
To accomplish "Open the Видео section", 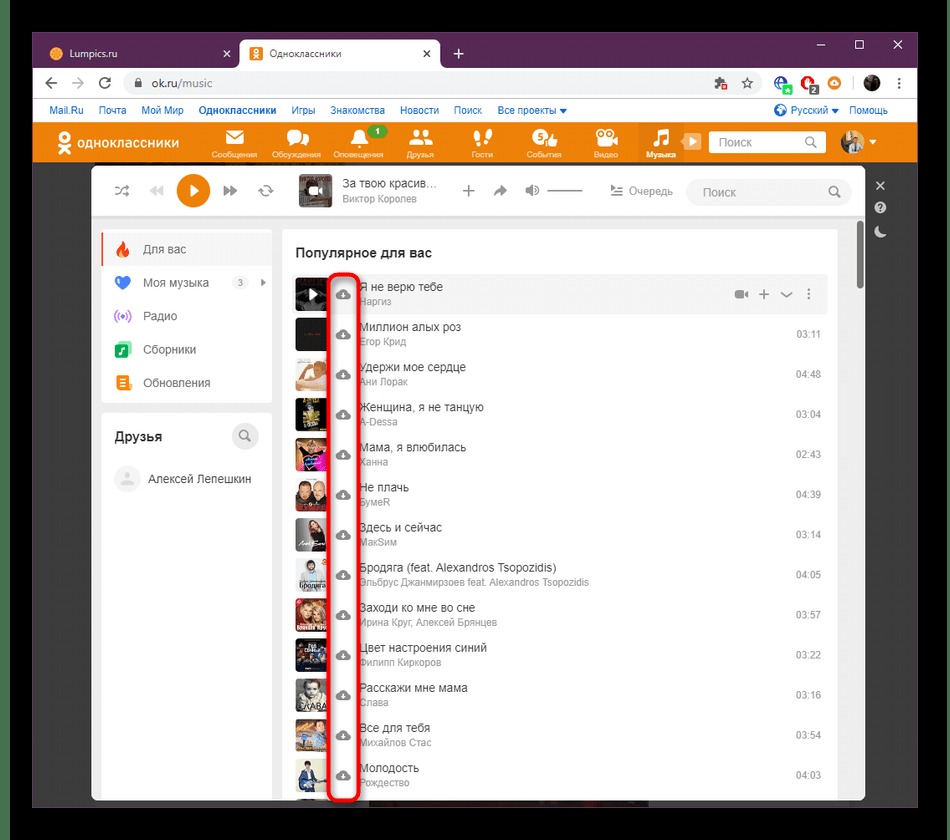I will [x=606, y=143].
